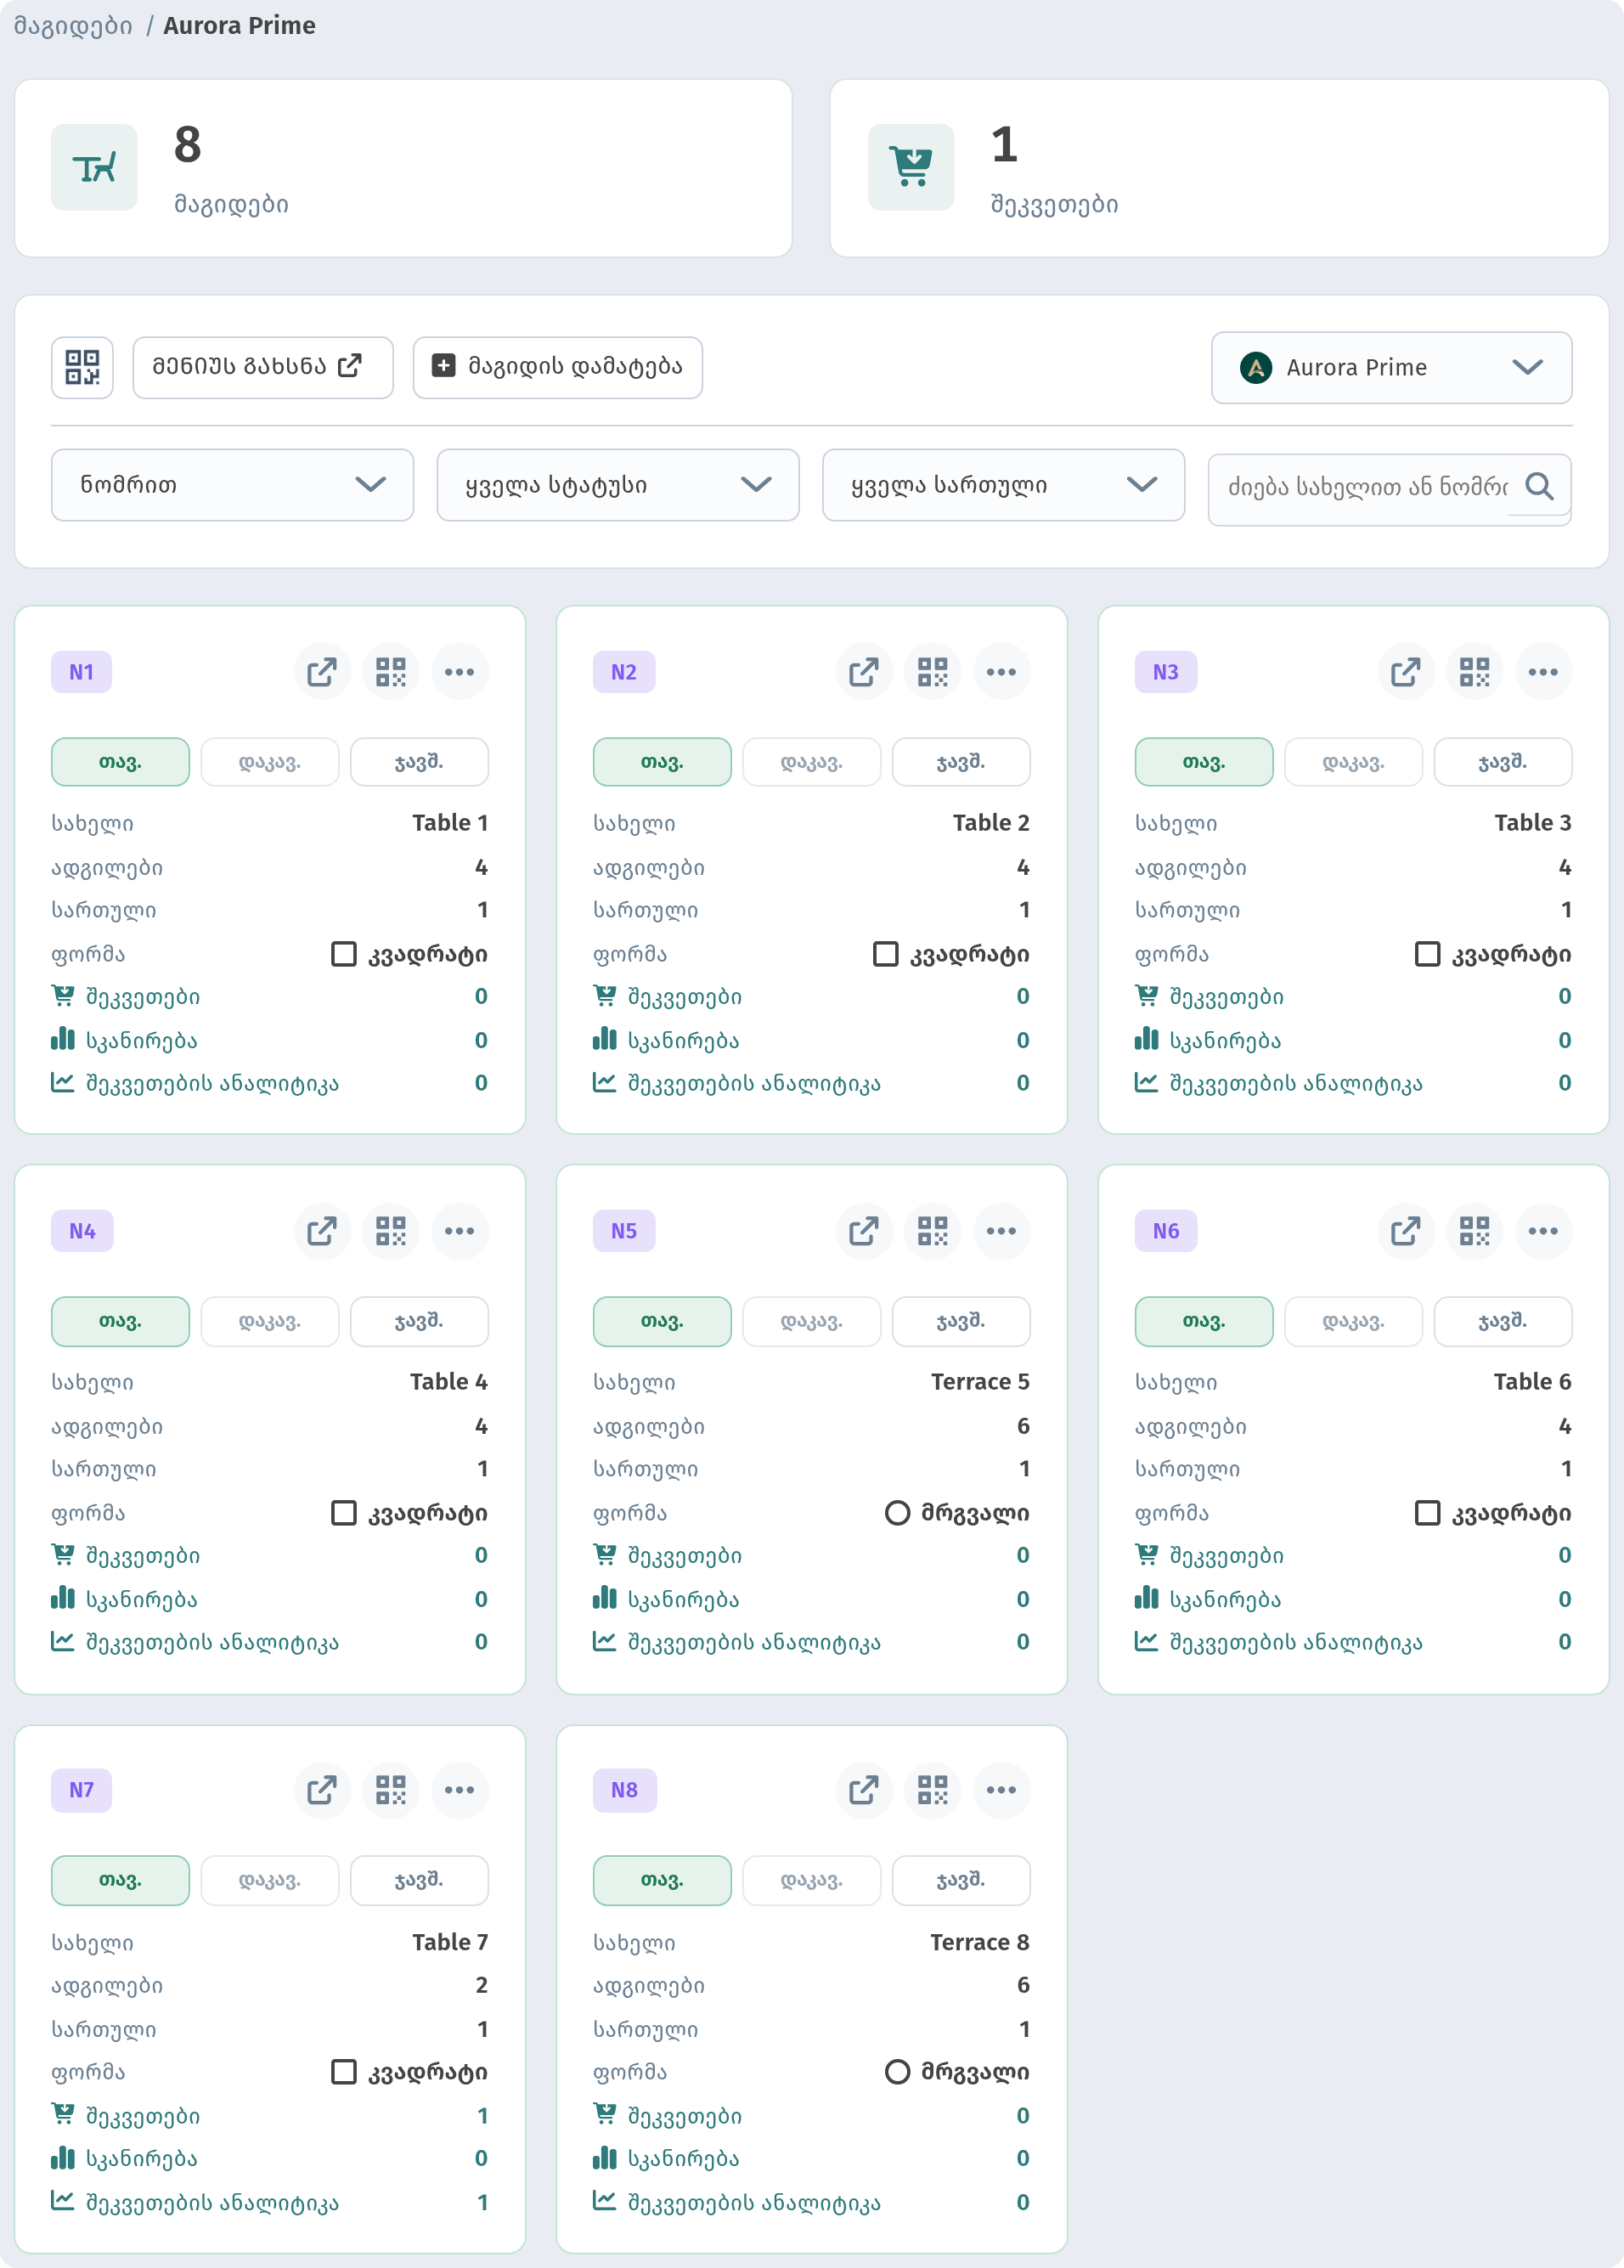Screen dimensions: 1624x2268
Task: Open external link icon on card N1
Action: [x=322, y=672]
